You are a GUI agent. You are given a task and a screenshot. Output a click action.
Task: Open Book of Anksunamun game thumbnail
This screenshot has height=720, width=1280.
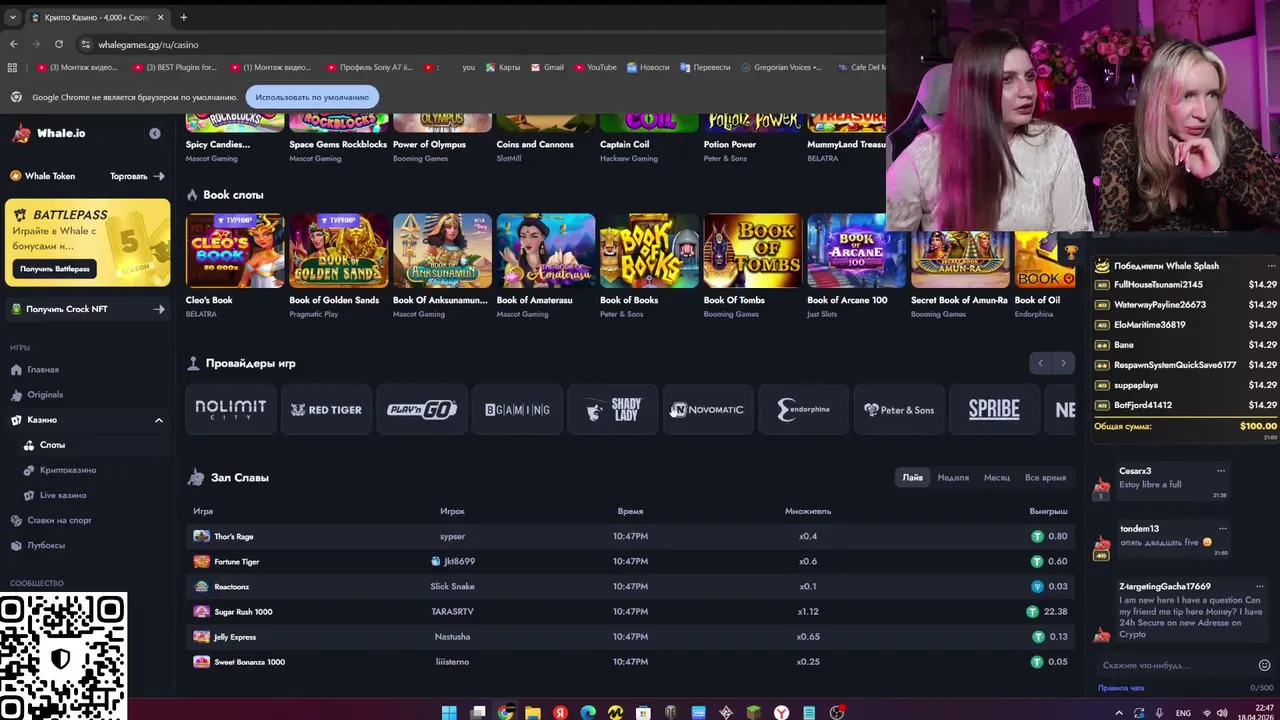coord(442,251)
